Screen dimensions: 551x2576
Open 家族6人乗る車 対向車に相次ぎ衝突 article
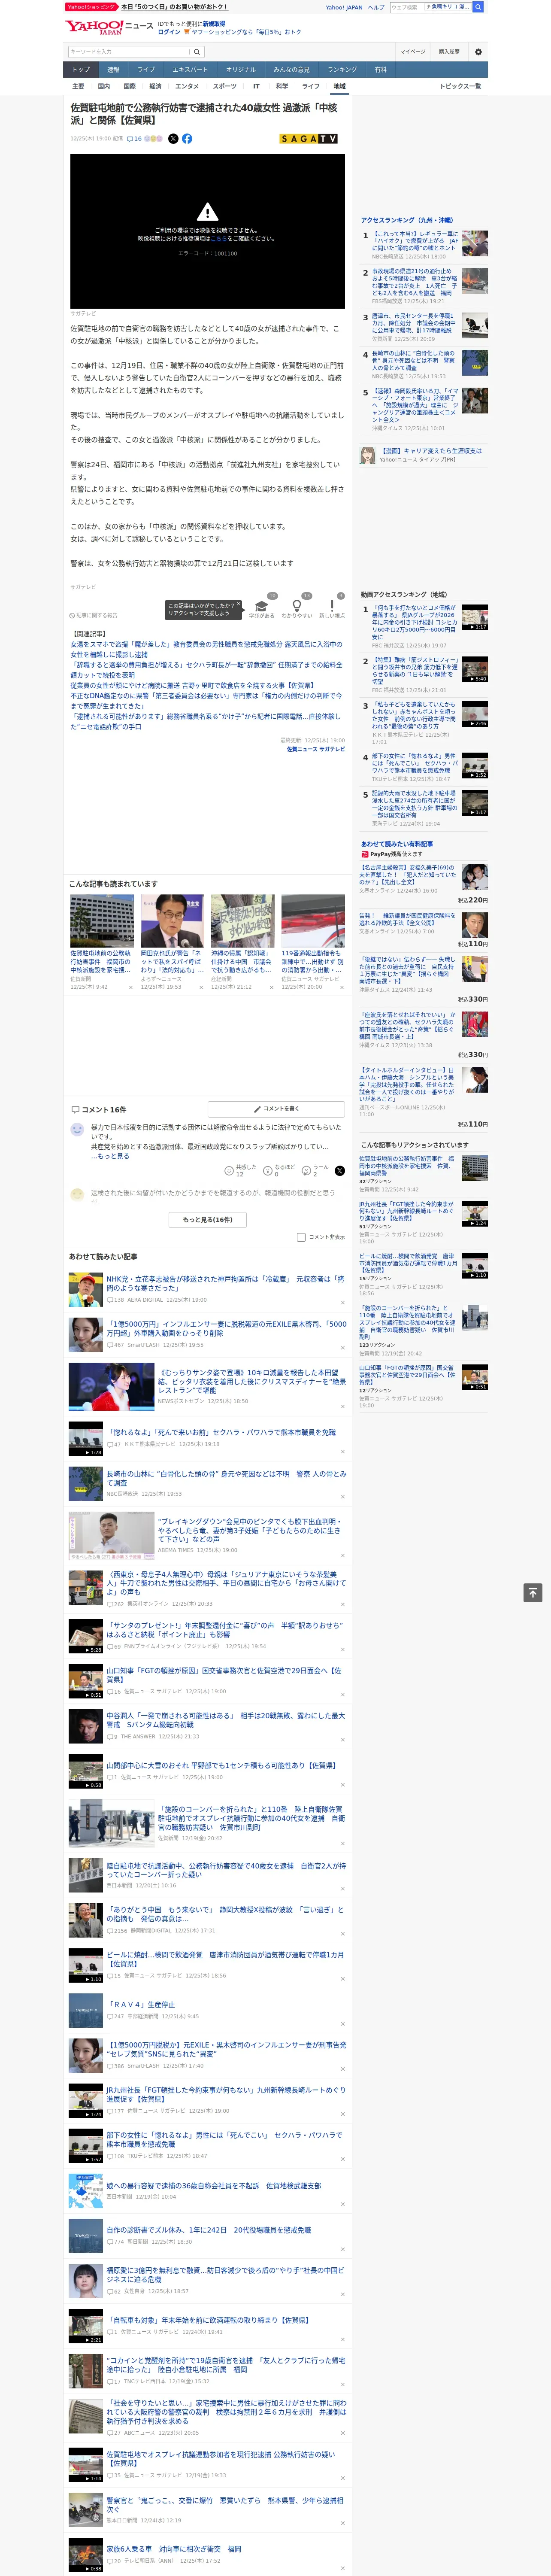pyautogui.click(x=174, y=2549)
